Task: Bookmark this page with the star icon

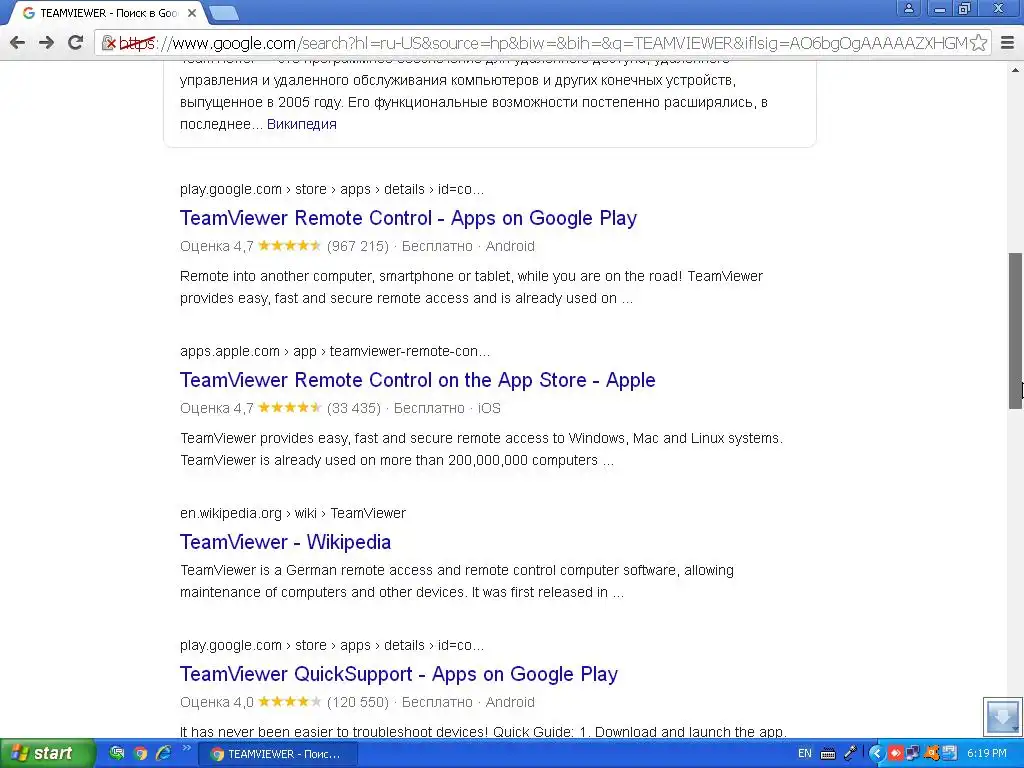Action: click(x=978, y=43)
